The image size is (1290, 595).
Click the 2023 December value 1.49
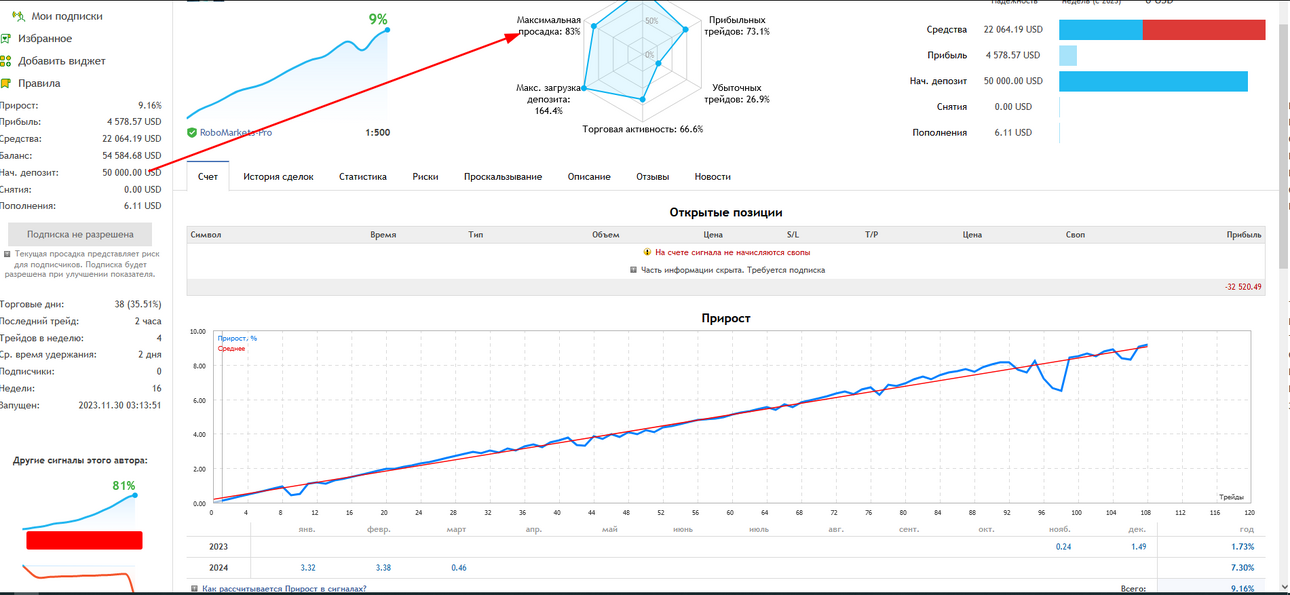[x=1138, y=547]
